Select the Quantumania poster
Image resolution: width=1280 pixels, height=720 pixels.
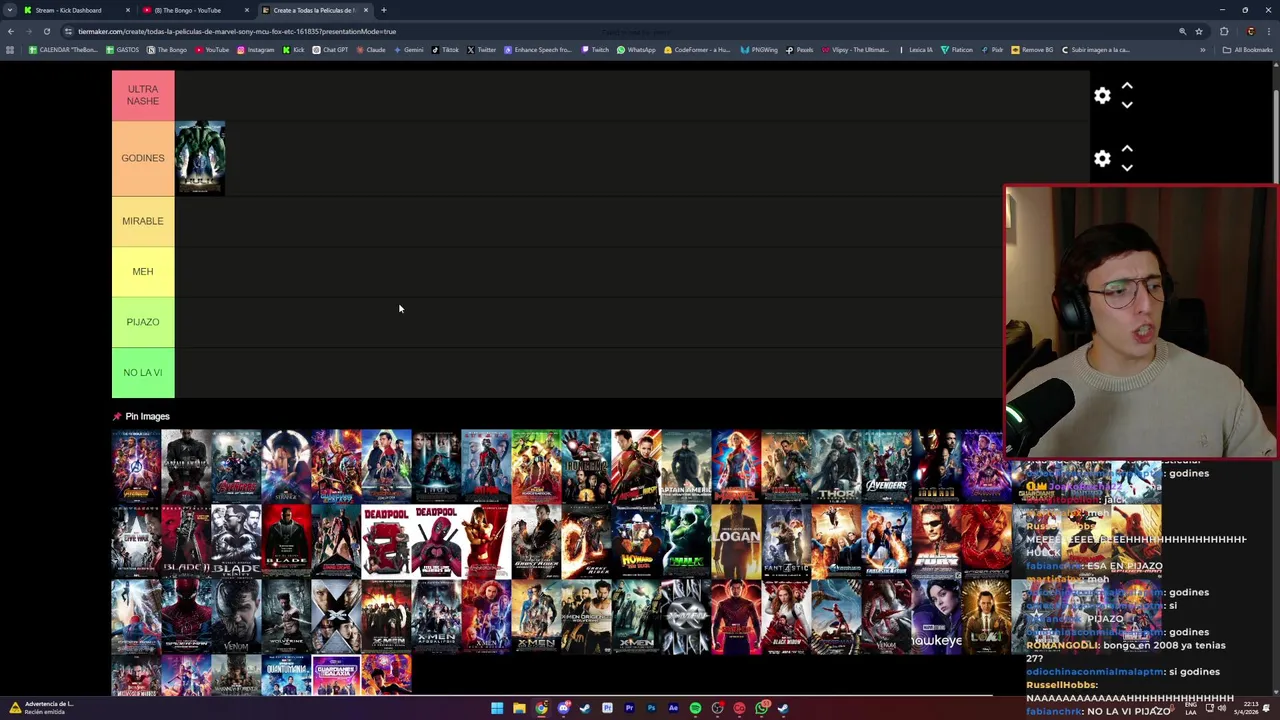point(286,675)
